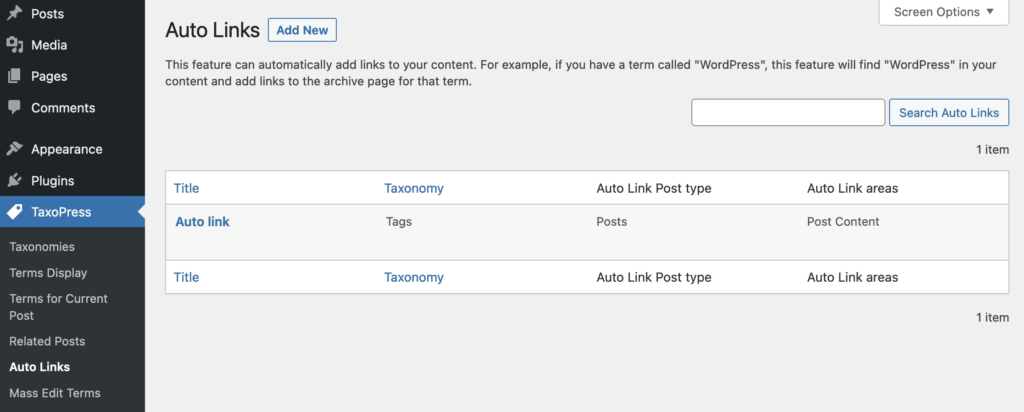The width and height of the screenshot is (1024, 412).
Task: Click the 'Posts' post type cell
Action: click(611, 222)
